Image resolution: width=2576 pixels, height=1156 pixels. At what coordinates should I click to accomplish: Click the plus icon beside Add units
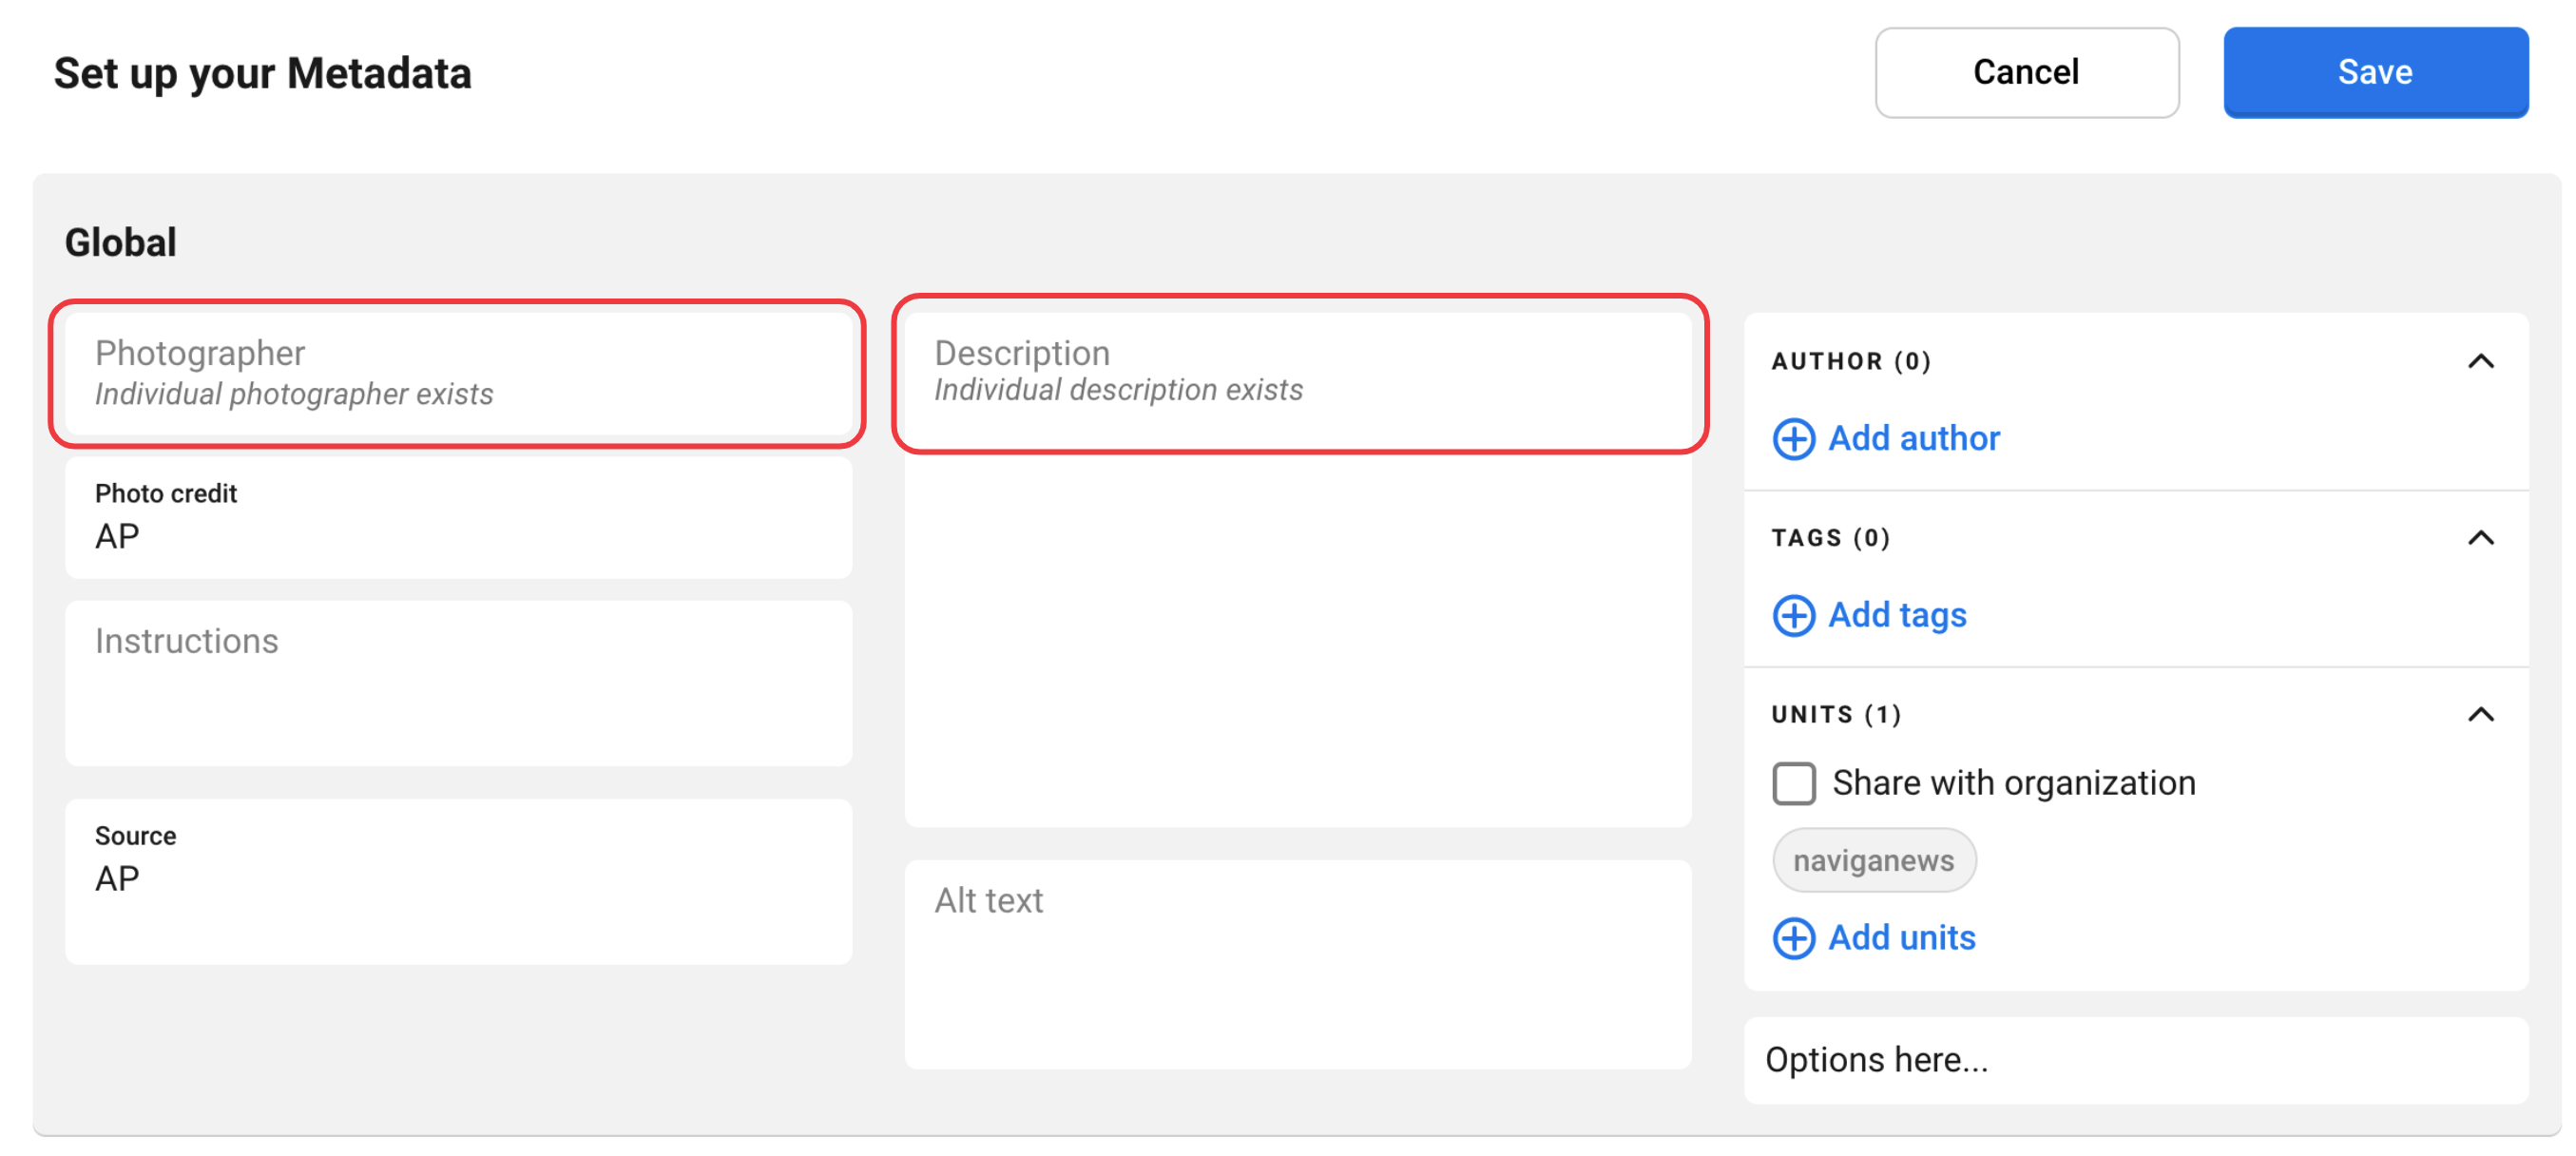tap(1793, 938)
